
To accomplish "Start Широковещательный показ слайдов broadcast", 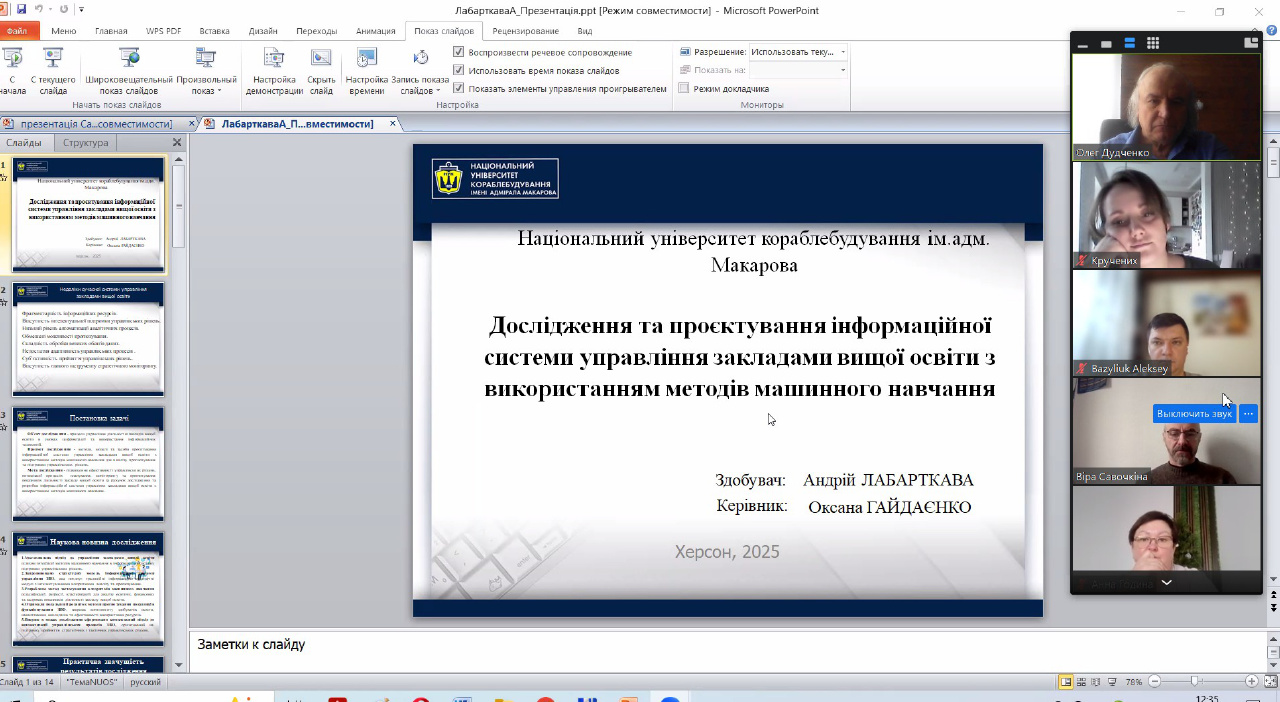I will pos(129,68).
